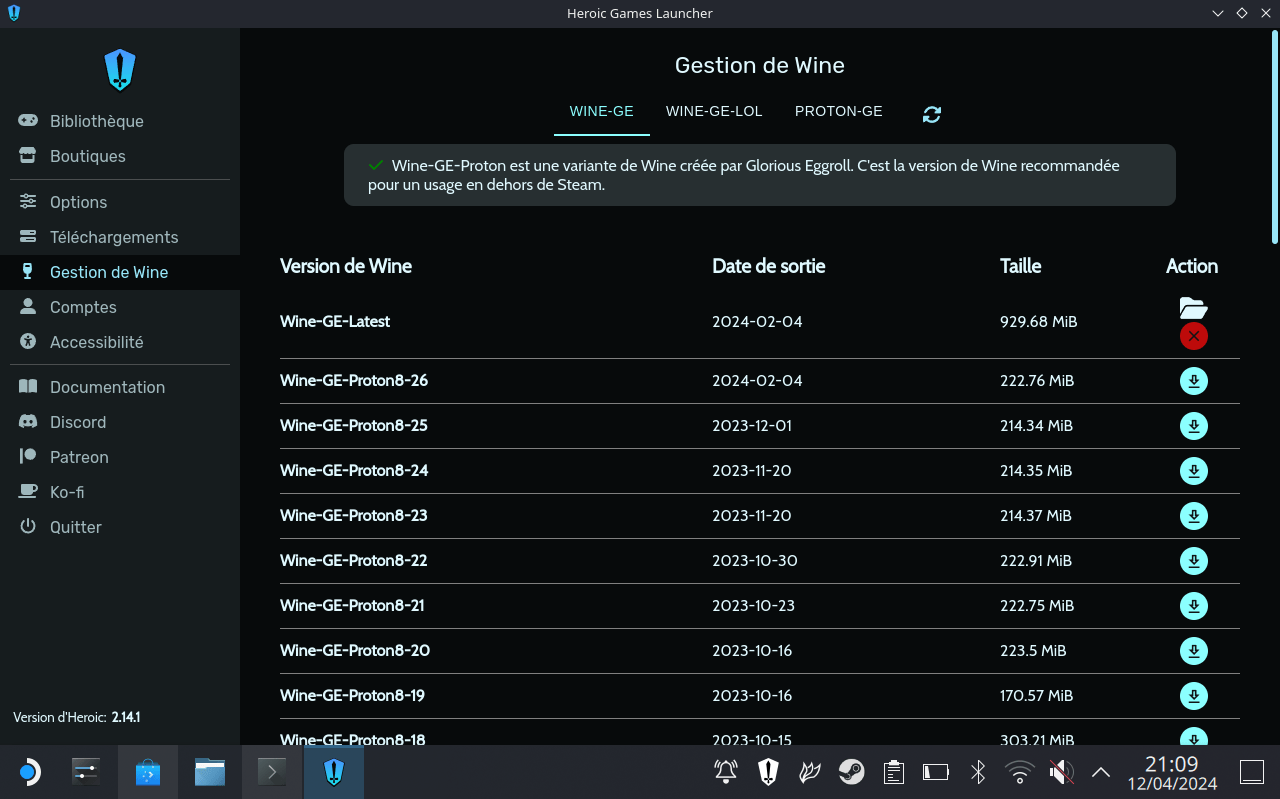Image resolution: width=1280 pixels, height=799 pixels.
Task: Open Téléchargements page
Action: [120, 237]
